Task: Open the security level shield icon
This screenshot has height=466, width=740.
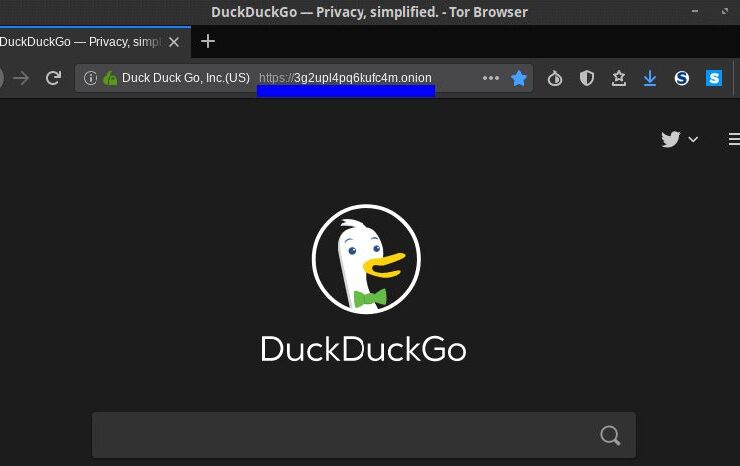Action: click(x=587, y=78)
